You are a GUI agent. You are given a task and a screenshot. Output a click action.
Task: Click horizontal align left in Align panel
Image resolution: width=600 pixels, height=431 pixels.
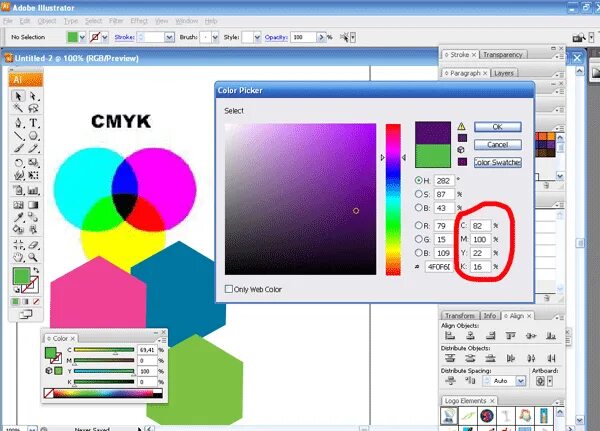tap(450, 336)
